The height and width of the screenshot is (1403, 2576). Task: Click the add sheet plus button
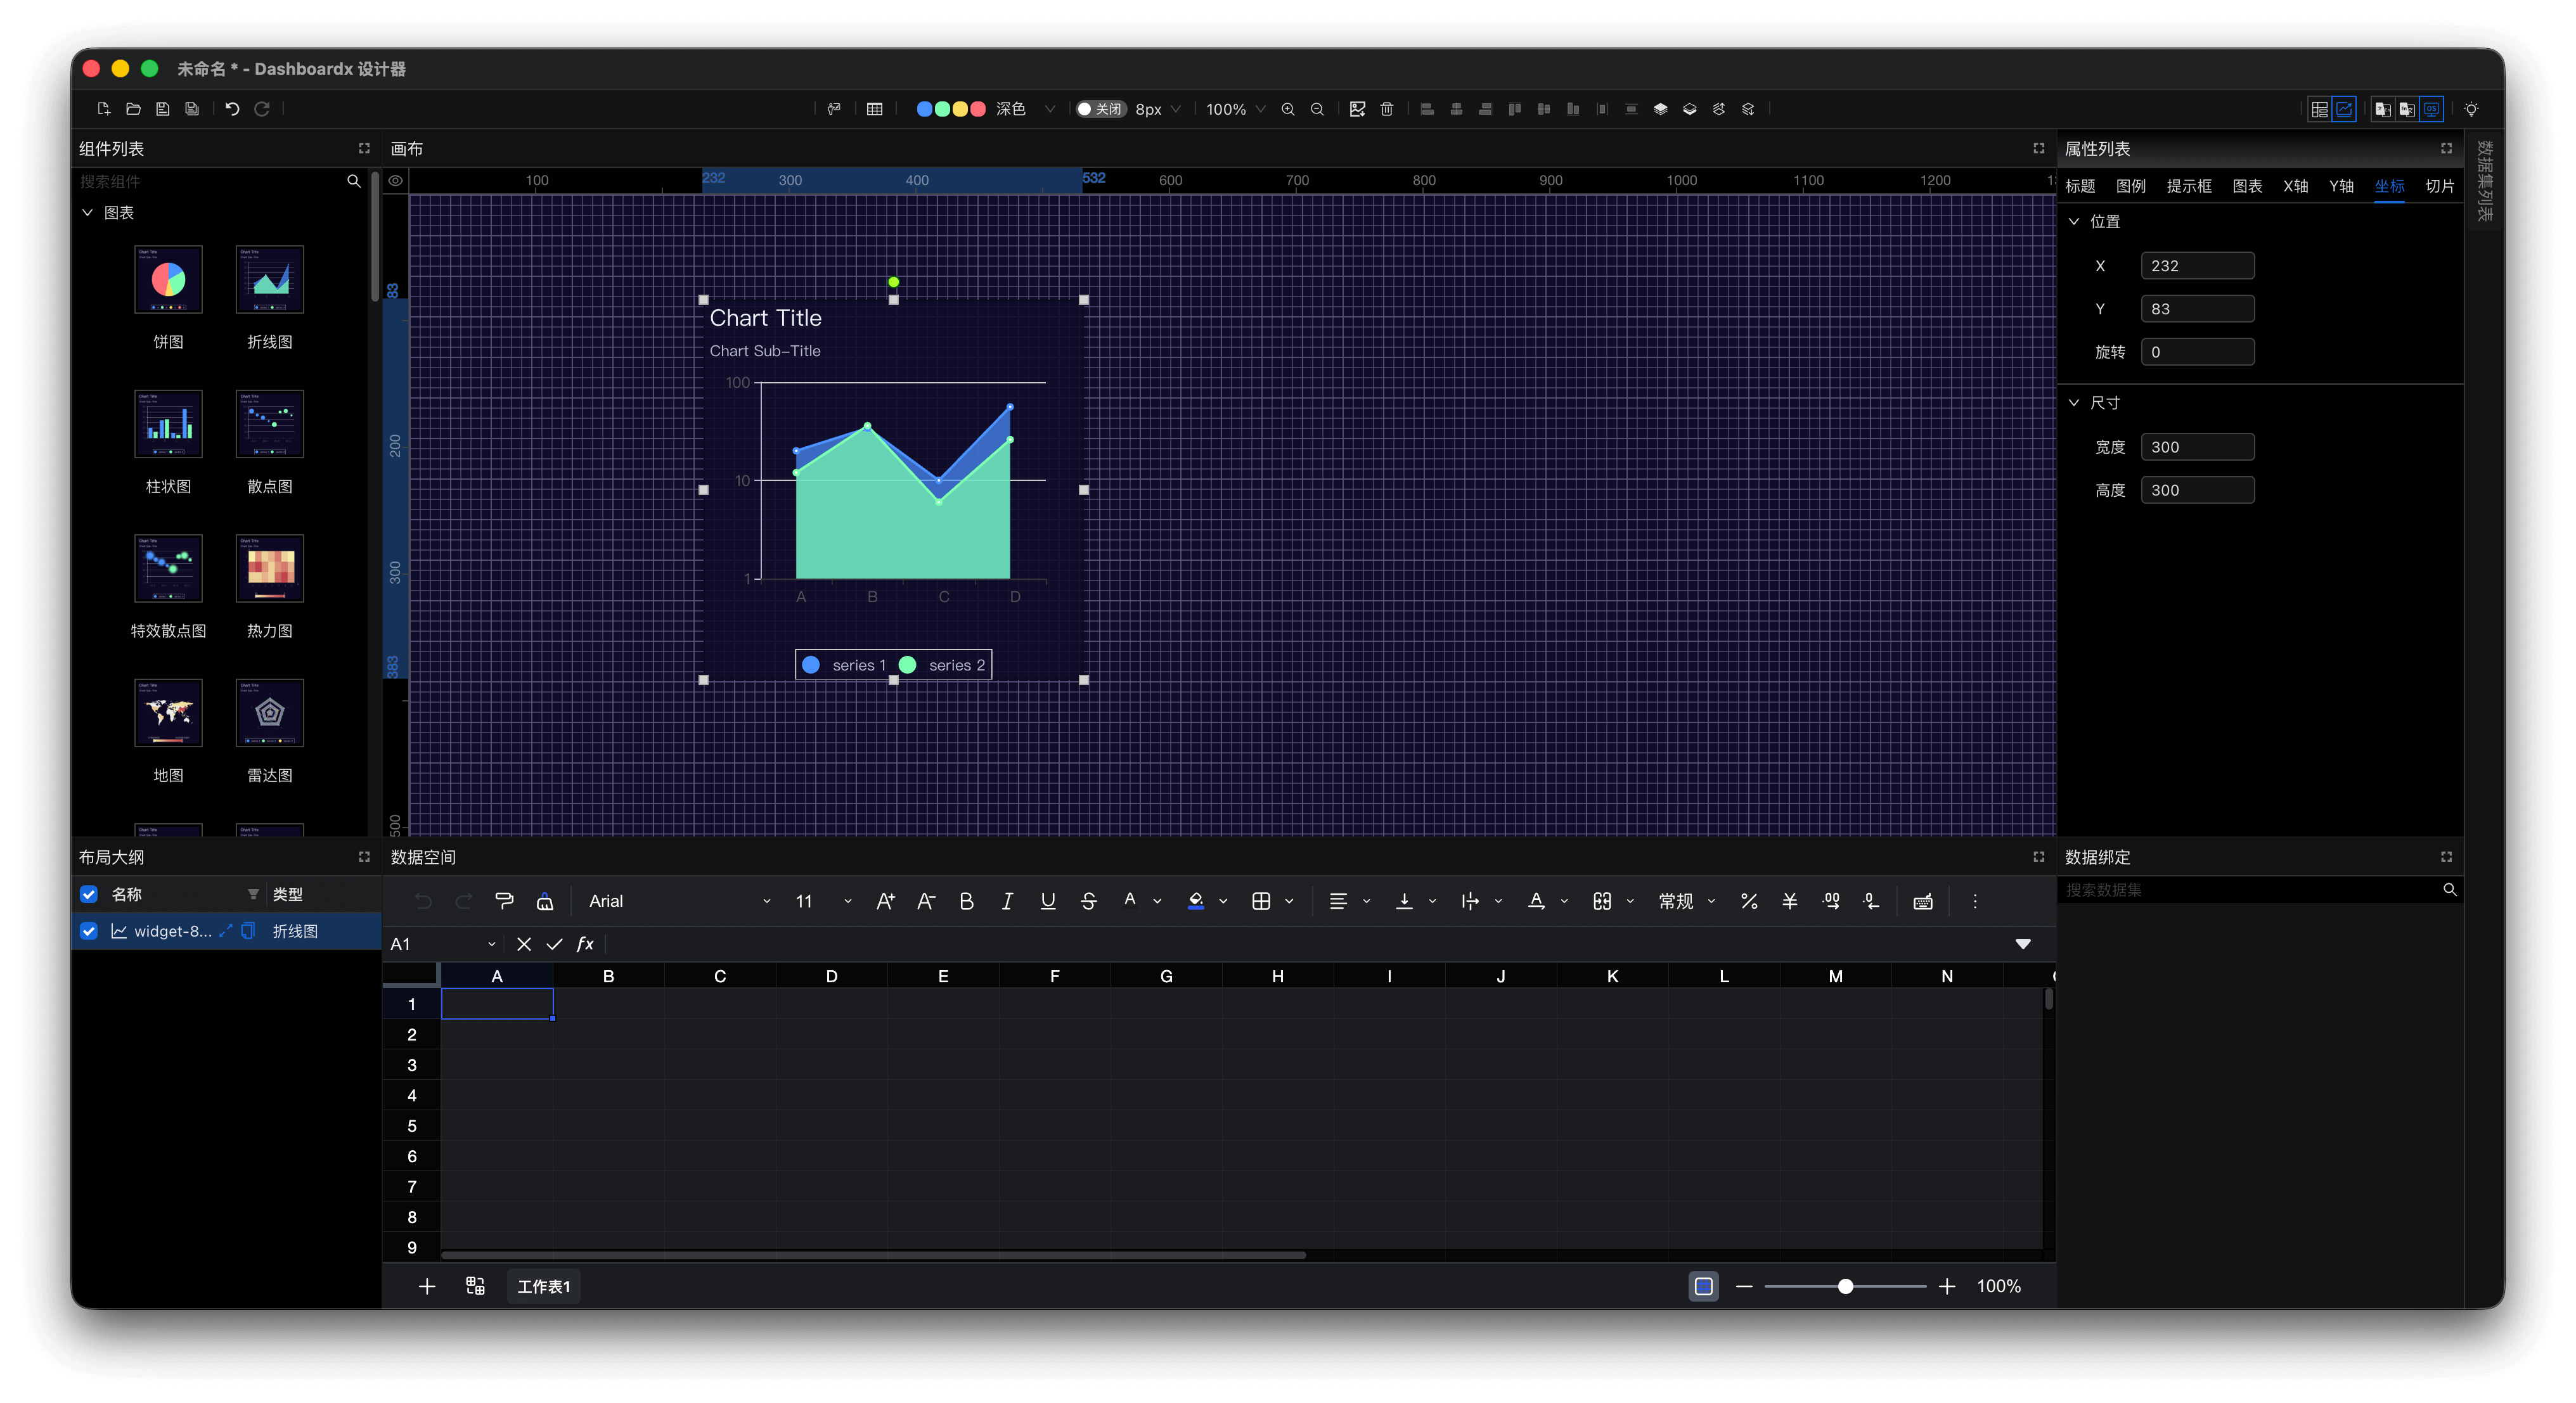[427, 1286]
